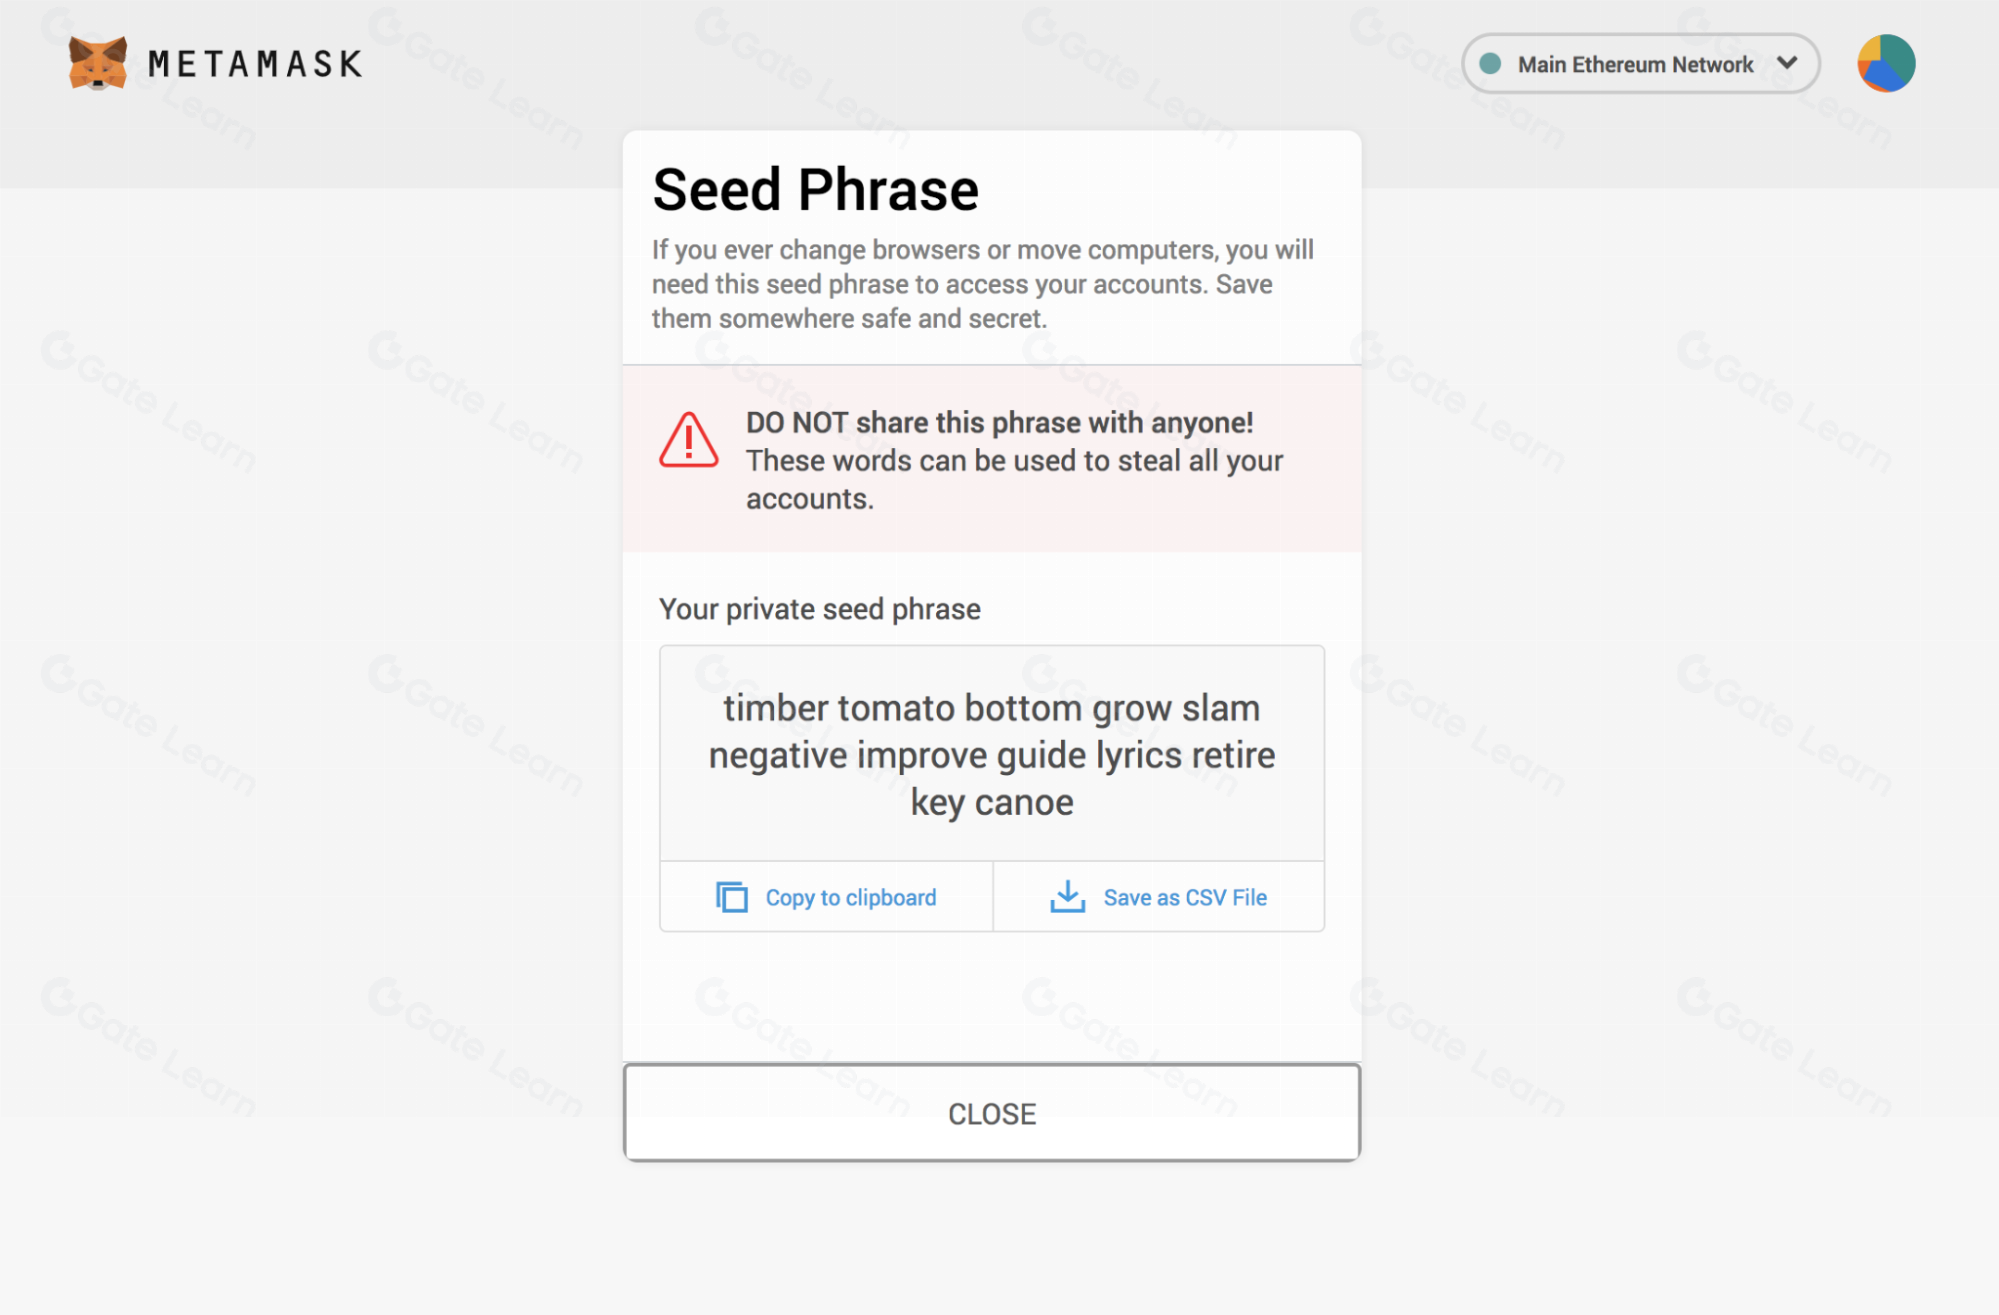Click the seed phrase description paragraph
This screenshot has width=1999, height=1315.
pyautogui.click(x=982, y=284)
